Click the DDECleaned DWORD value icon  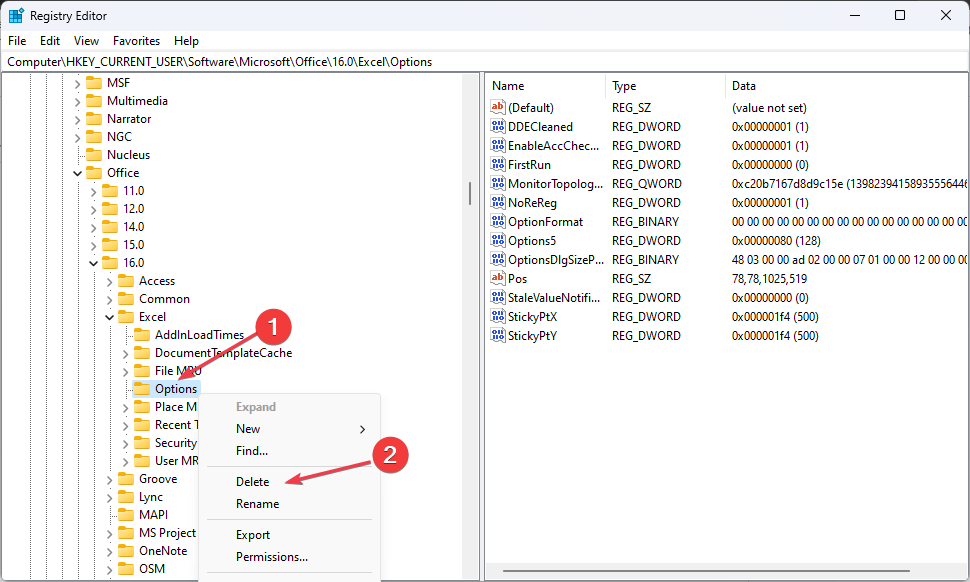tap(498, 127)
